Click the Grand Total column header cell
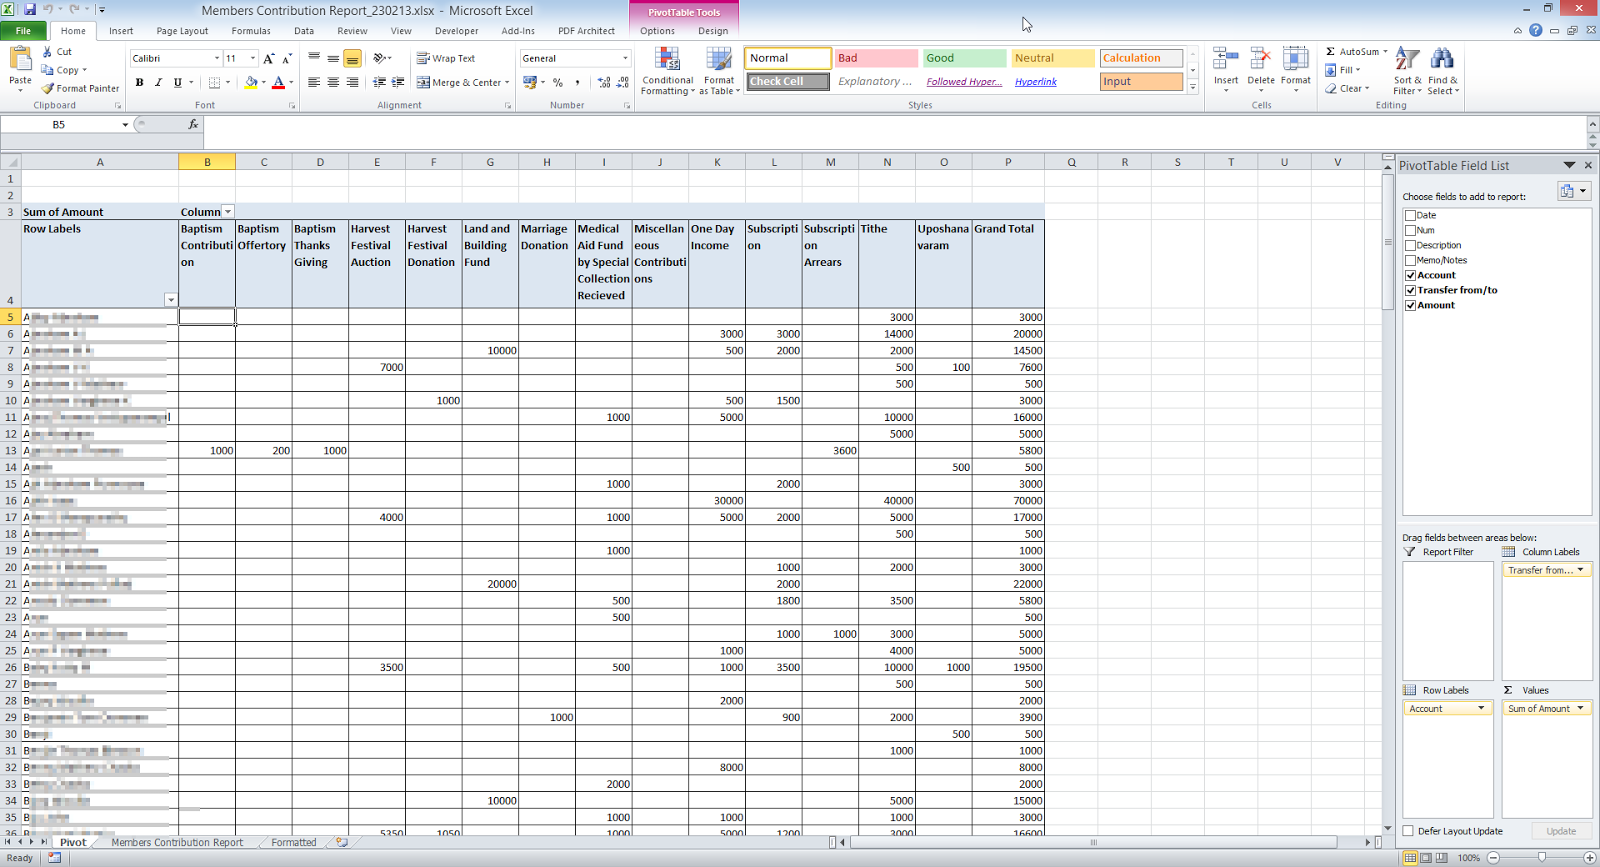The height and width of the screenshot is (867, 1600). (1008, 262)
